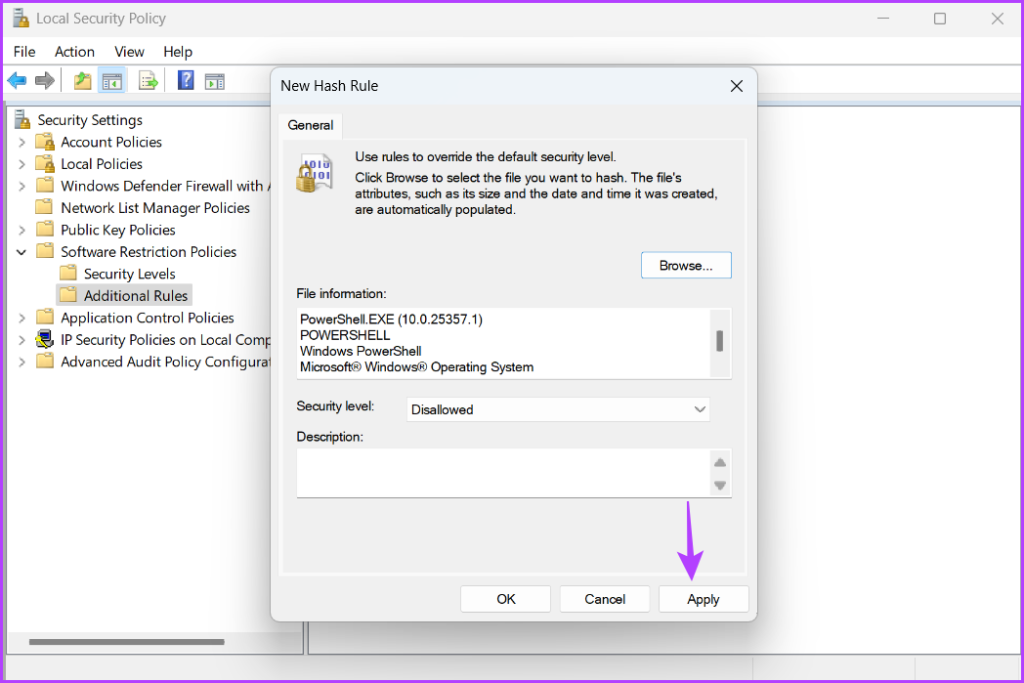Expand the Application Control Policies node
Viewport: 1024px width, 683px height.
(x=22, y=318)
